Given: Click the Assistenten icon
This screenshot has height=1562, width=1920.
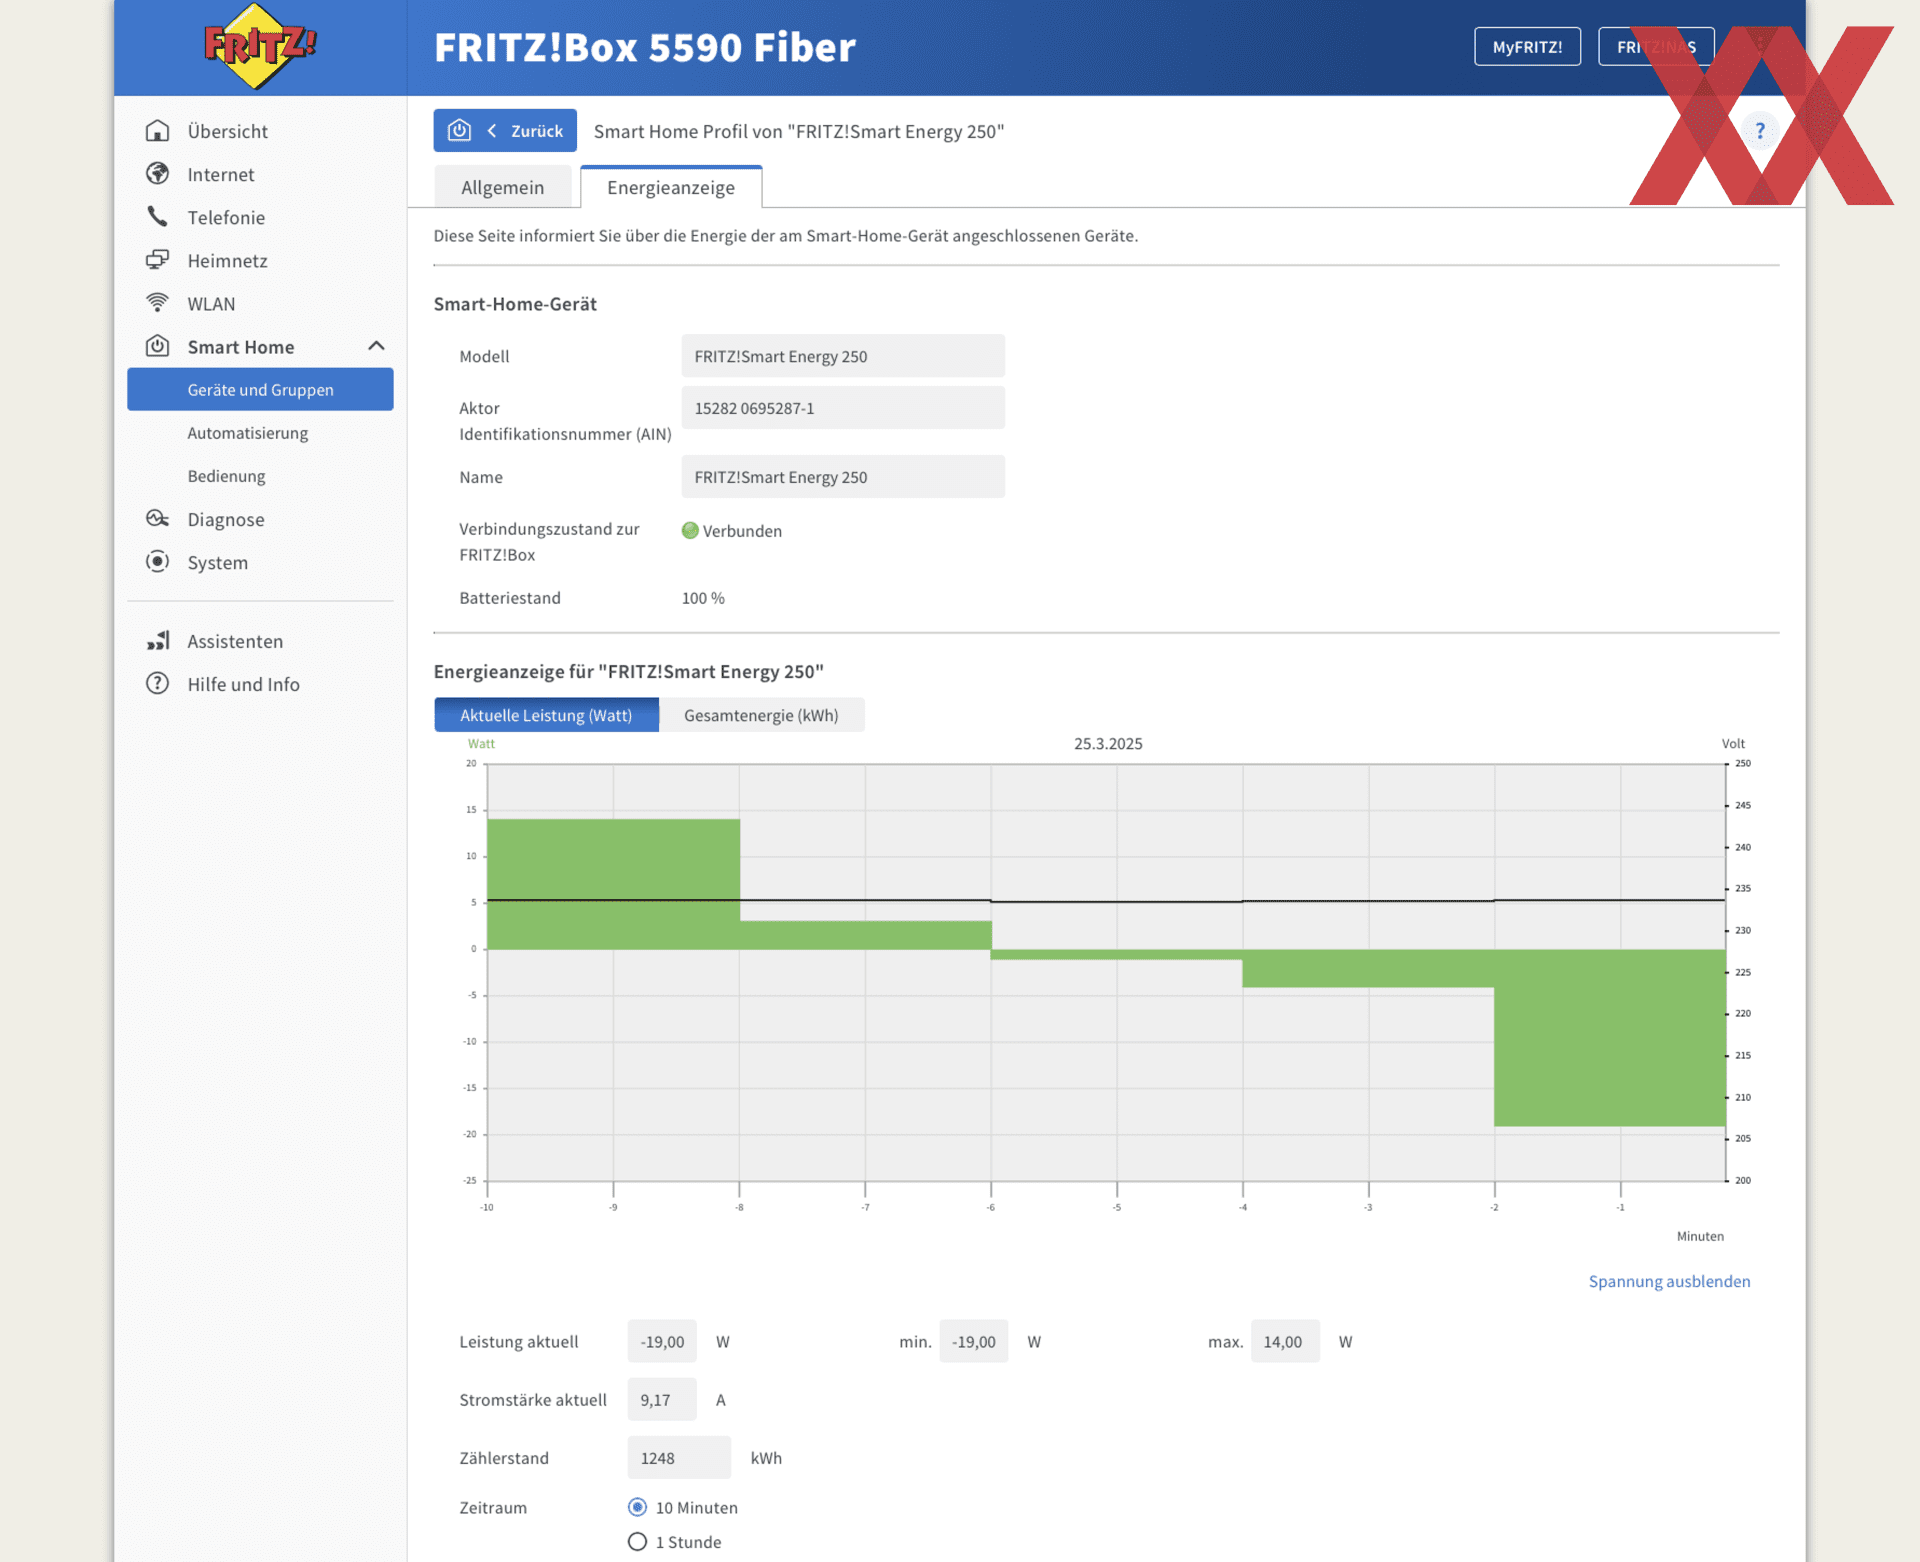Looking at the screenshot, I should (x=157, y=641).
